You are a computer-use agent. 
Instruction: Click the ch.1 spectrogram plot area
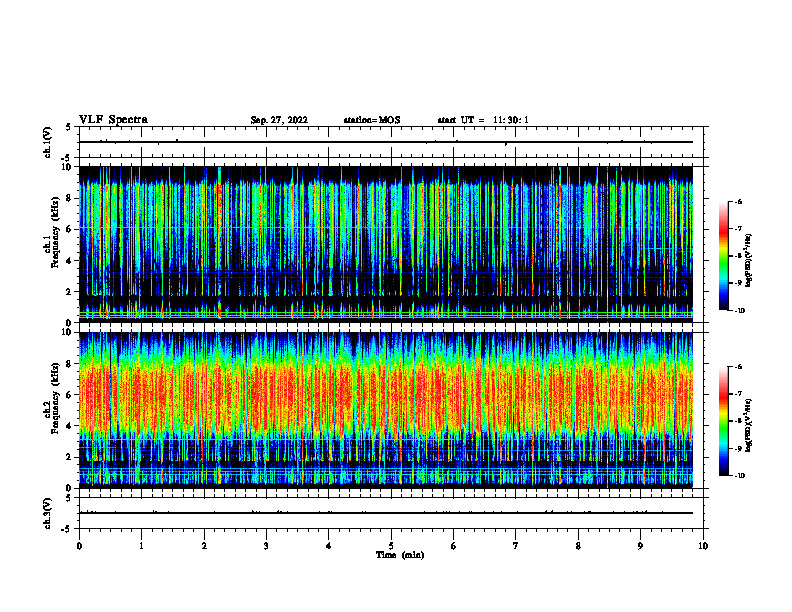386,244
